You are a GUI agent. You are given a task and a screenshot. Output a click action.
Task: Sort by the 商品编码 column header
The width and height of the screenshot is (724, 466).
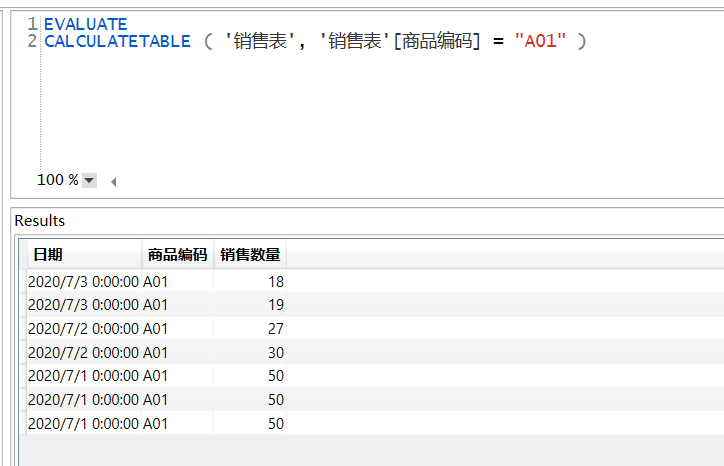[x=178, y=254]
